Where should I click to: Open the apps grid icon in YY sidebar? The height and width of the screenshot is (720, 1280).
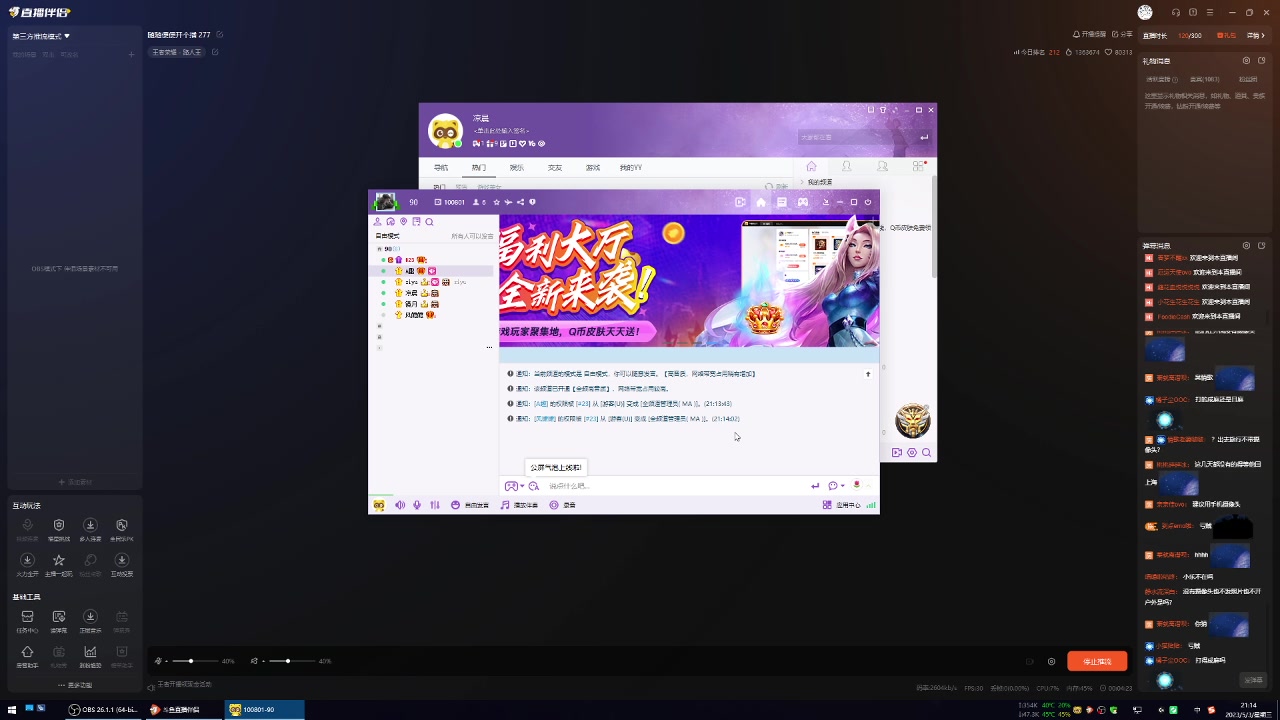pos(918,166)
